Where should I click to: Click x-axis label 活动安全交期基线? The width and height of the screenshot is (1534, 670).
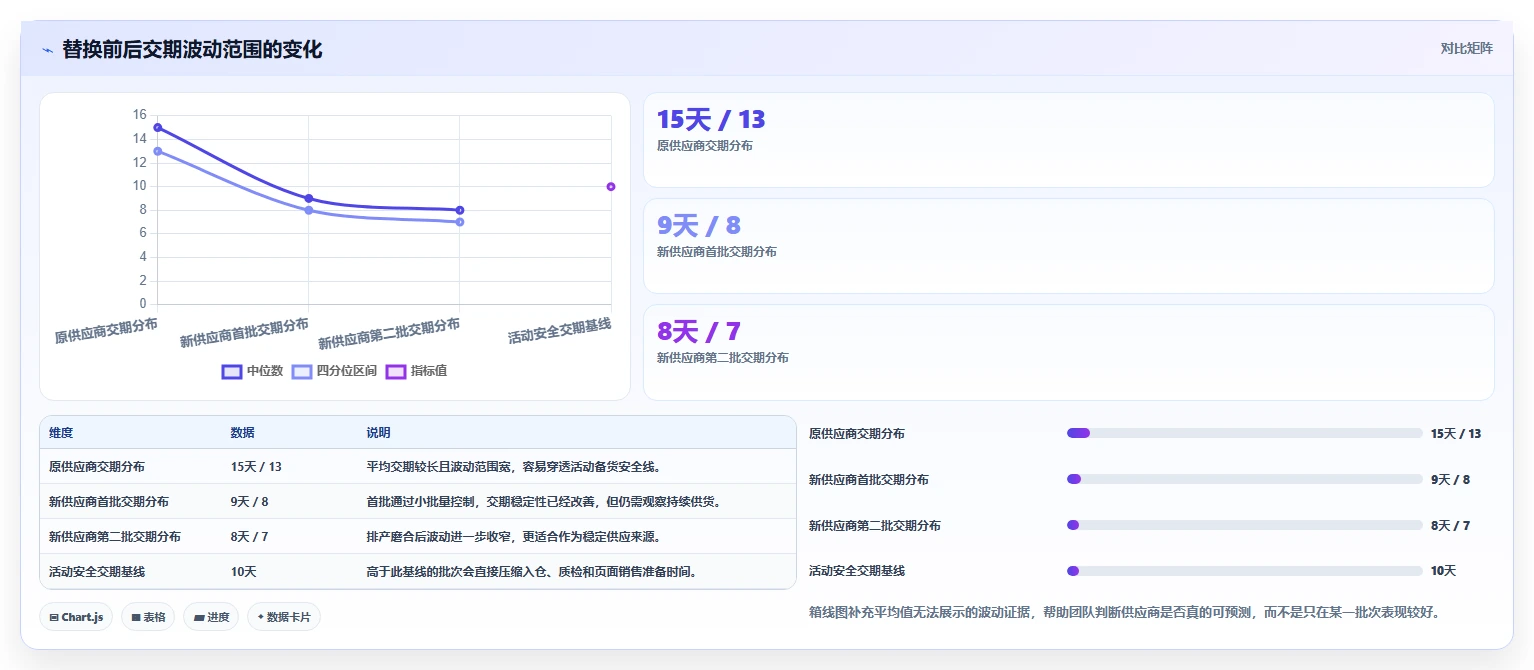point(559,330)
